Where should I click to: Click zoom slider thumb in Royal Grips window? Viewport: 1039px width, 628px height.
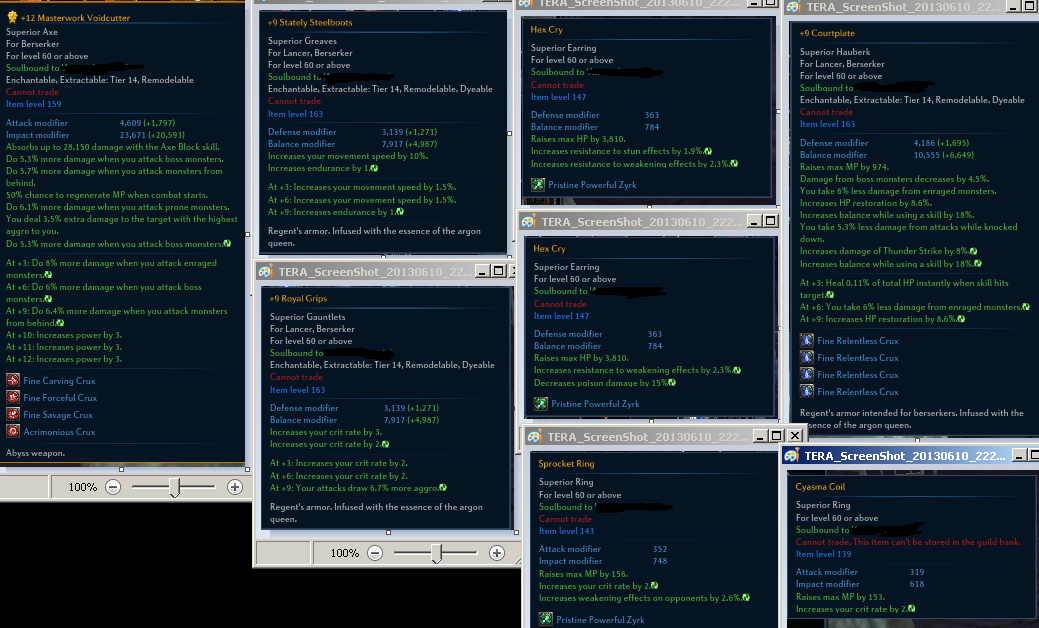coord(436,553)
